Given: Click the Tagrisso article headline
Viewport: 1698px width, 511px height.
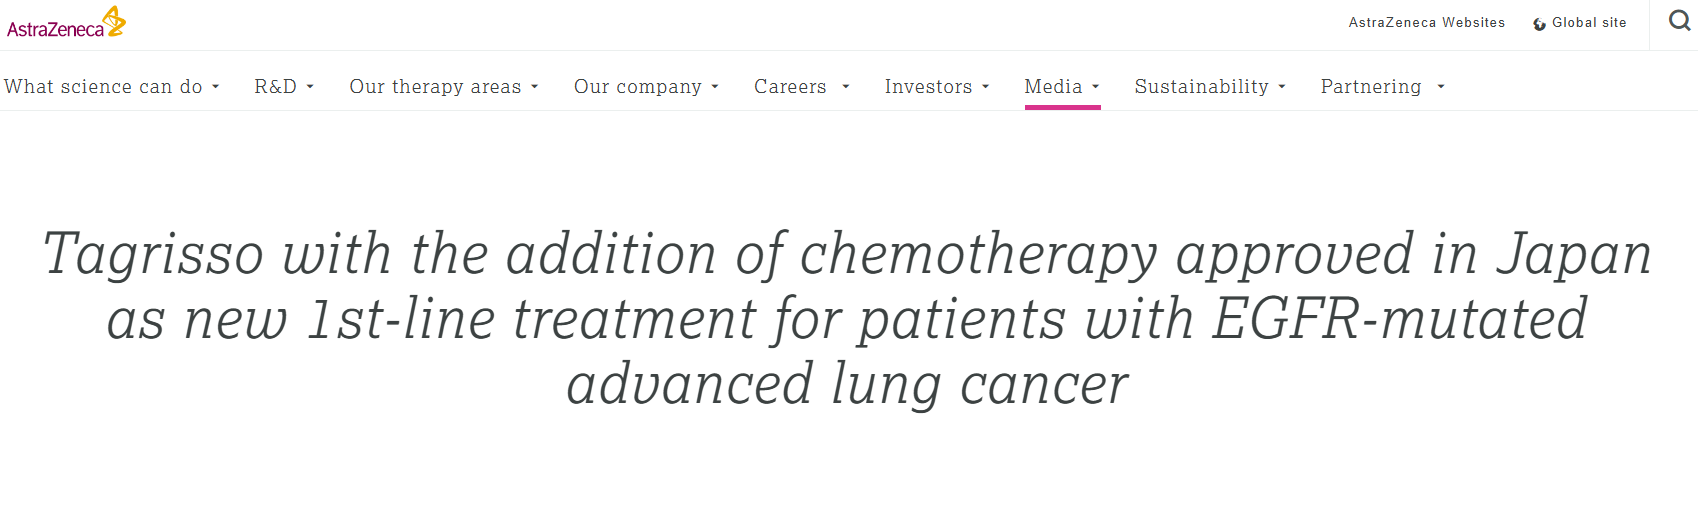Looking at the screenshot, I should pos(848,319).
